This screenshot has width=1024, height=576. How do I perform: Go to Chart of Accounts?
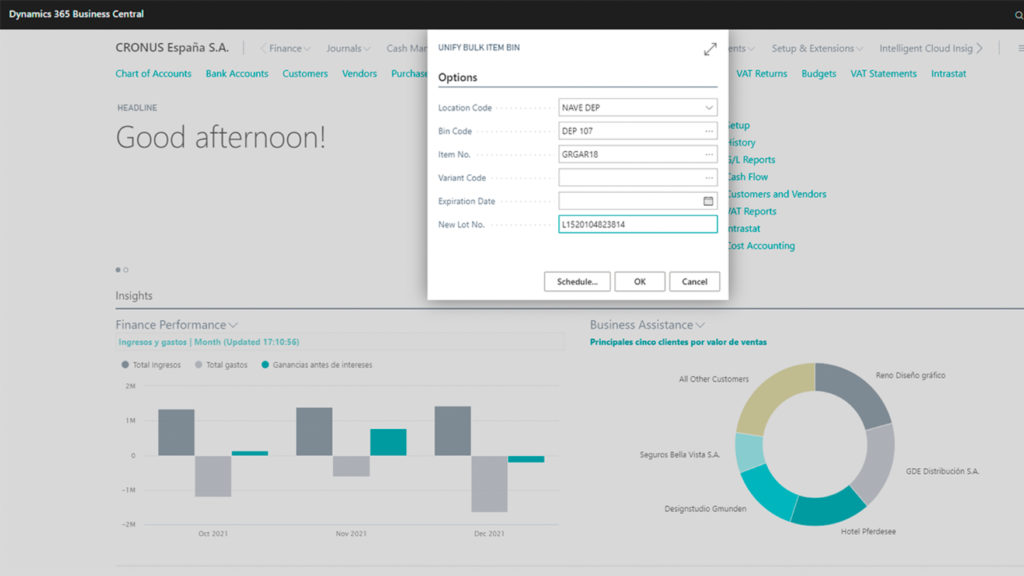pos(153,74)
